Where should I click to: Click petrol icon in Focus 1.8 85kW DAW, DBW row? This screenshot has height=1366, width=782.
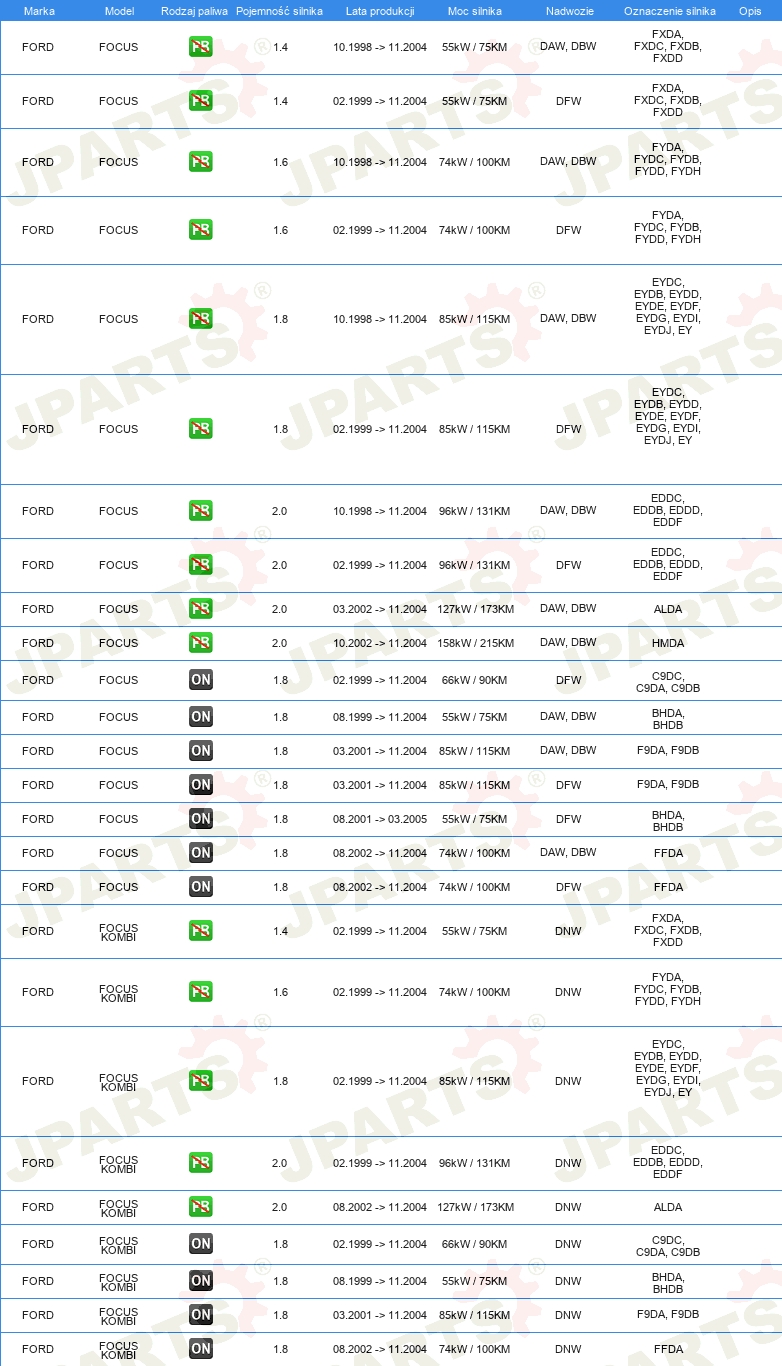point(201,319)
